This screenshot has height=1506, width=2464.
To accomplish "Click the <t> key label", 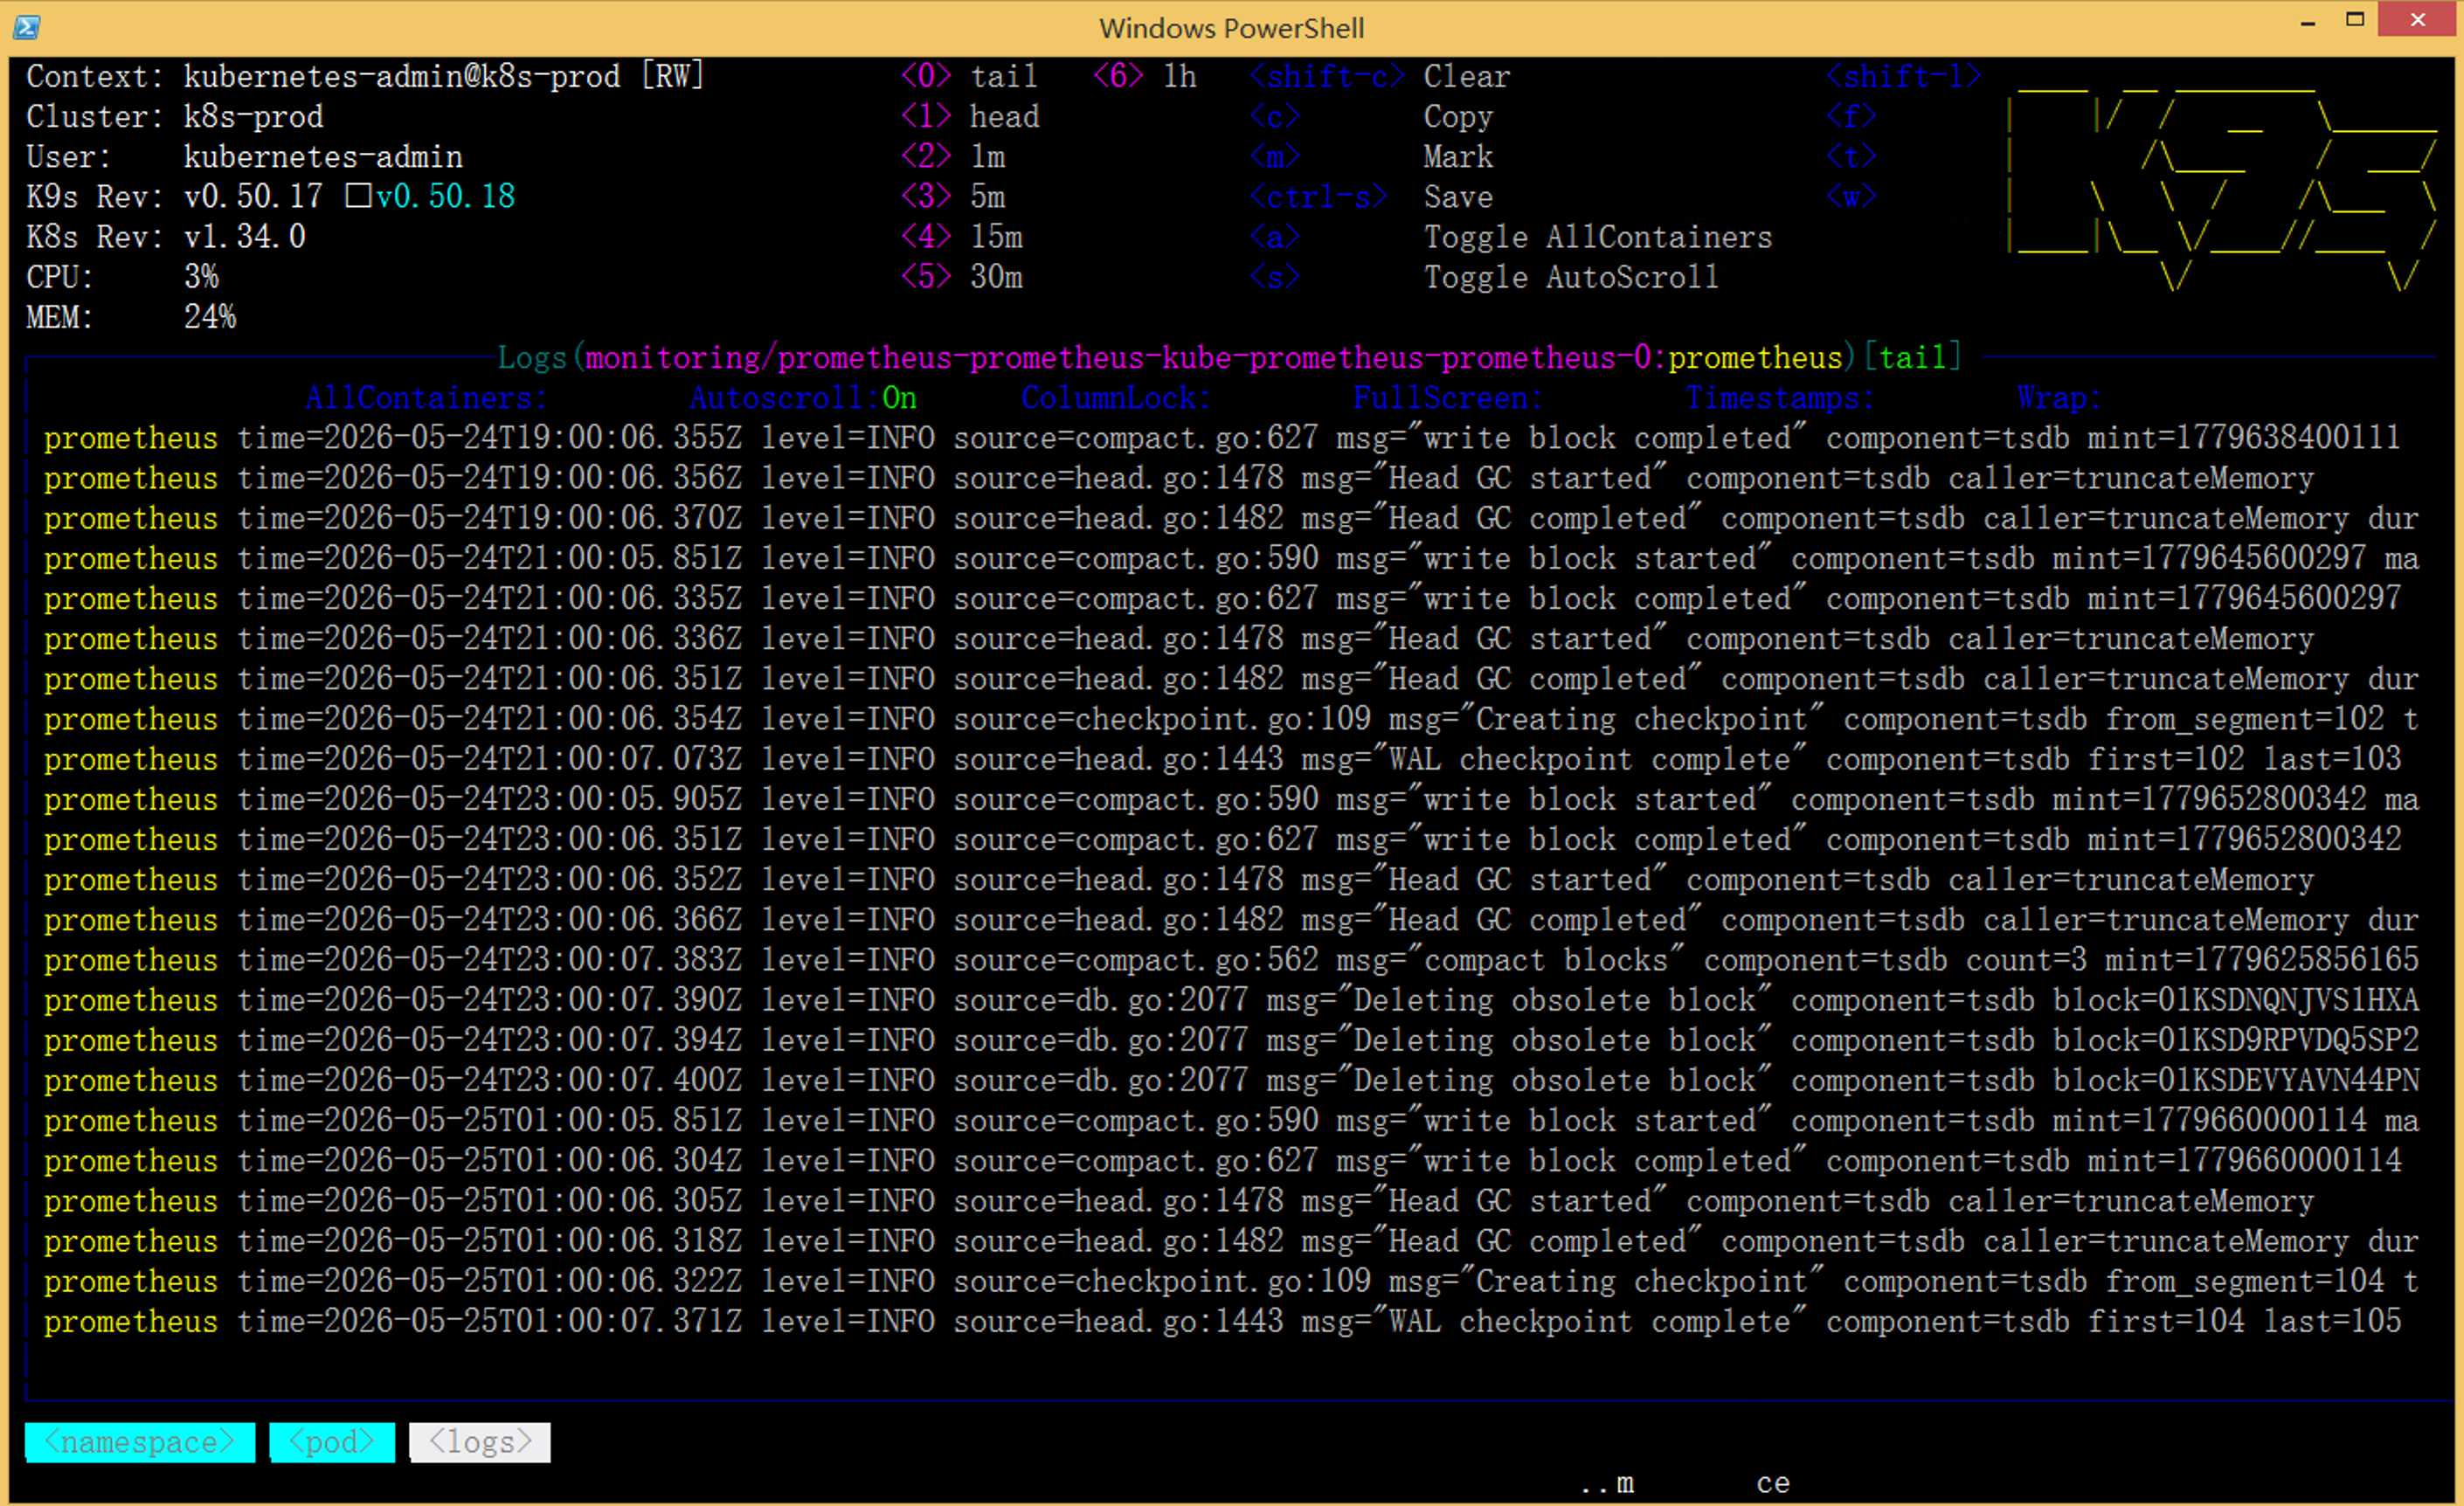I will [1851, 157].
